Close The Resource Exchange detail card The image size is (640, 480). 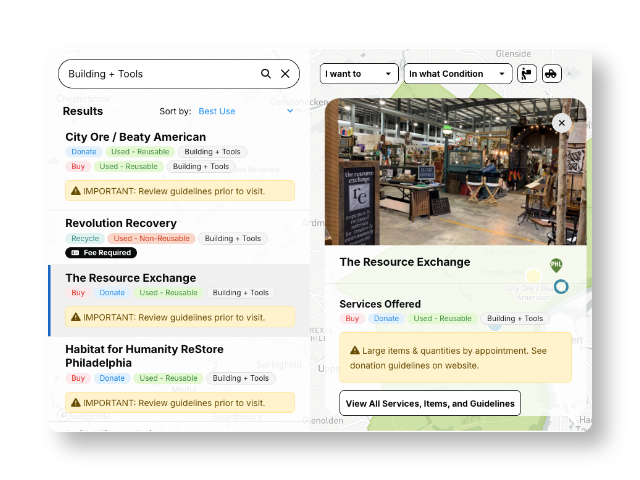pos(562,123)
